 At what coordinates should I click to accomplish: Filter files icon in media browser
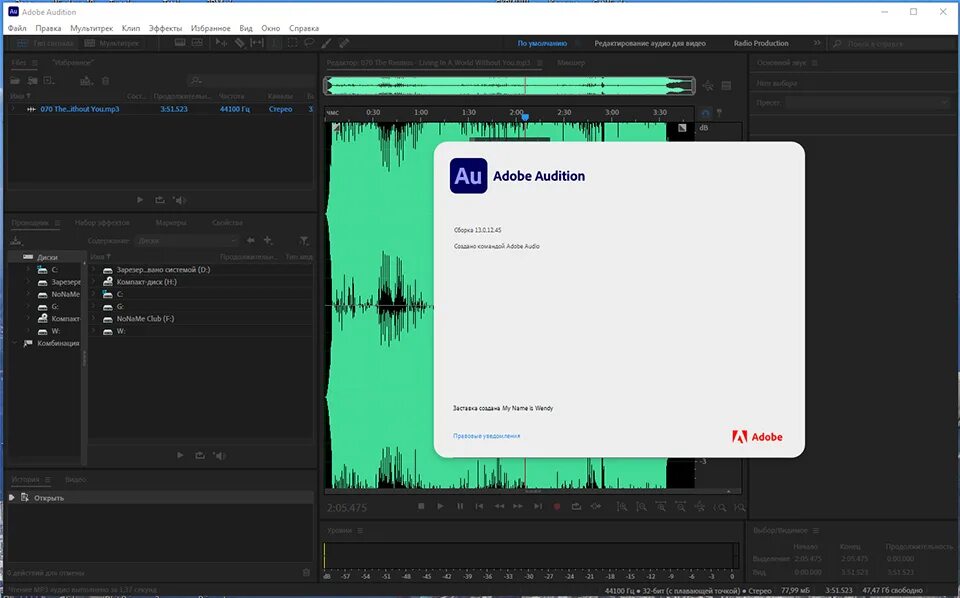[304, 241]
